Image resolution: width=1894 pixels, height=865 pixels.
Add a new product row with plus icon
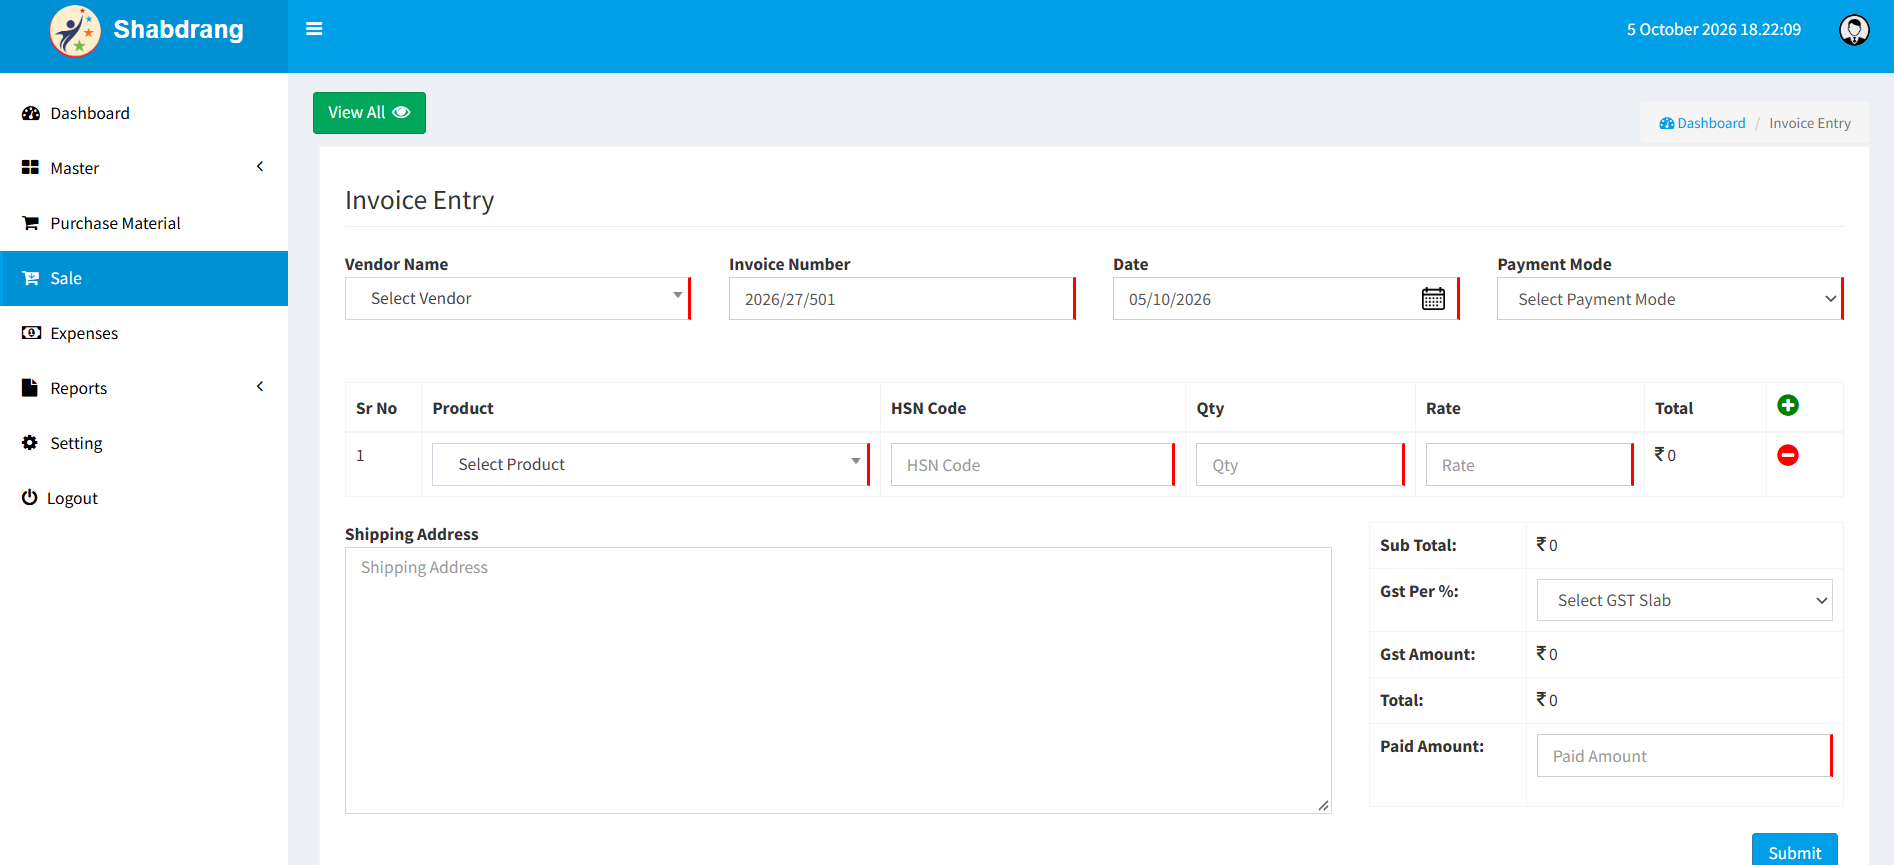(1788, 405)
